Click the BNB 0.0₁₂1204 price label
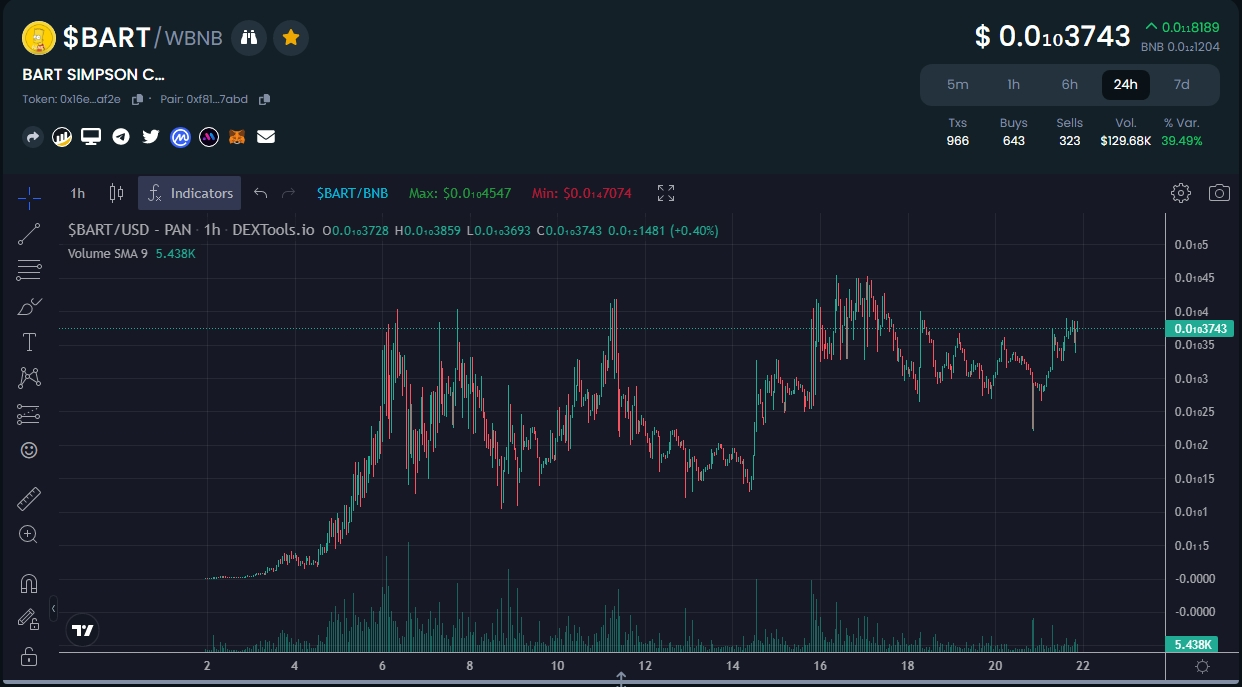1242x687 pixels. (1180, 46)
